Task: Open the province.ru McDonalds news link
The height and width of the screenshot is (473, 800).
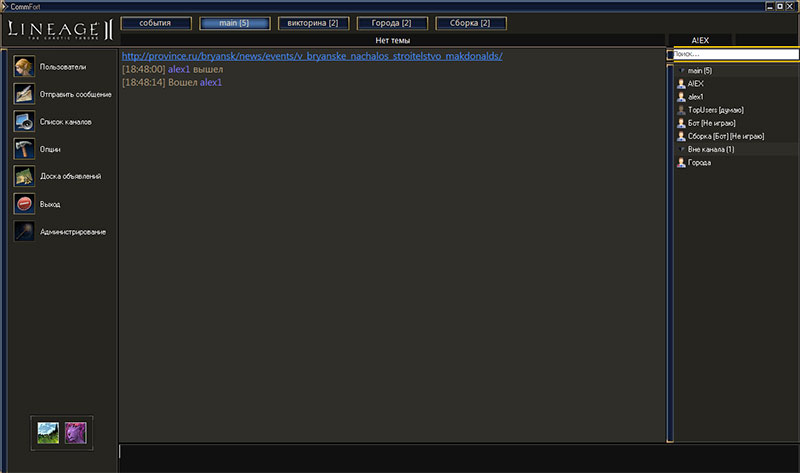Action: pos(311,56)
